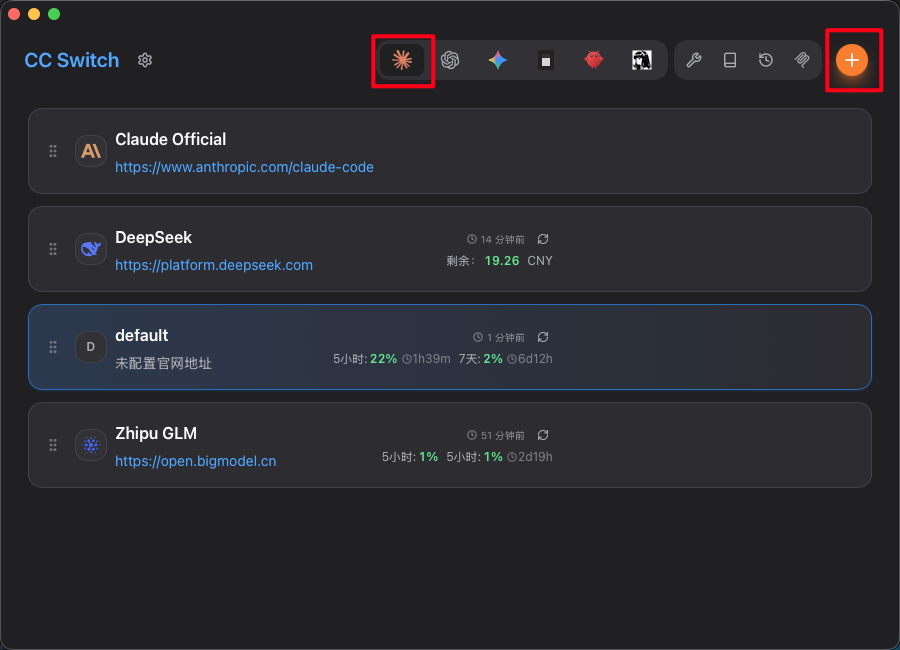The image size is (900, 650).
Task: Open the history clock icon
Action: [x=766, y=60]
